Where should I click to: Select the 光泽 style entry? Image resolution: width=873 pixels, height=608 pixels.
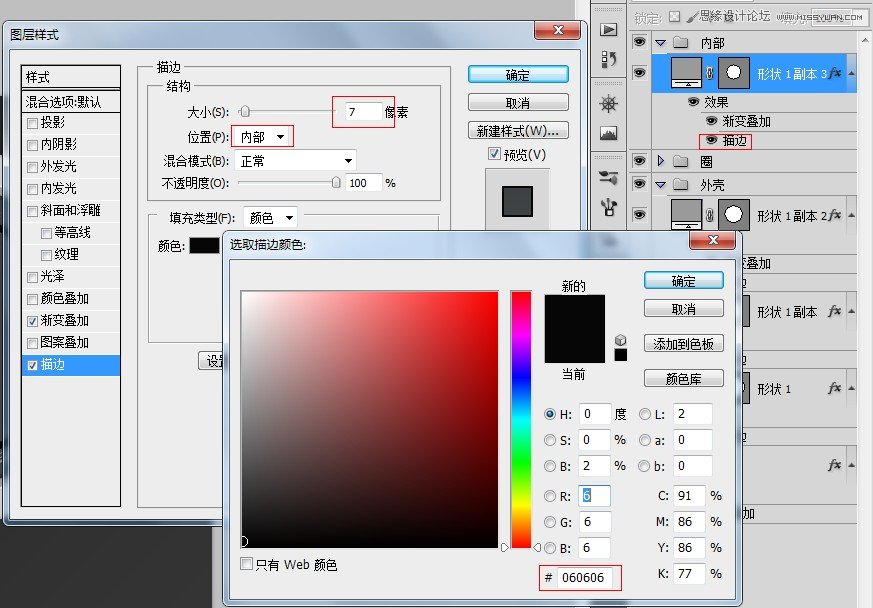click(x=71, y=277)
